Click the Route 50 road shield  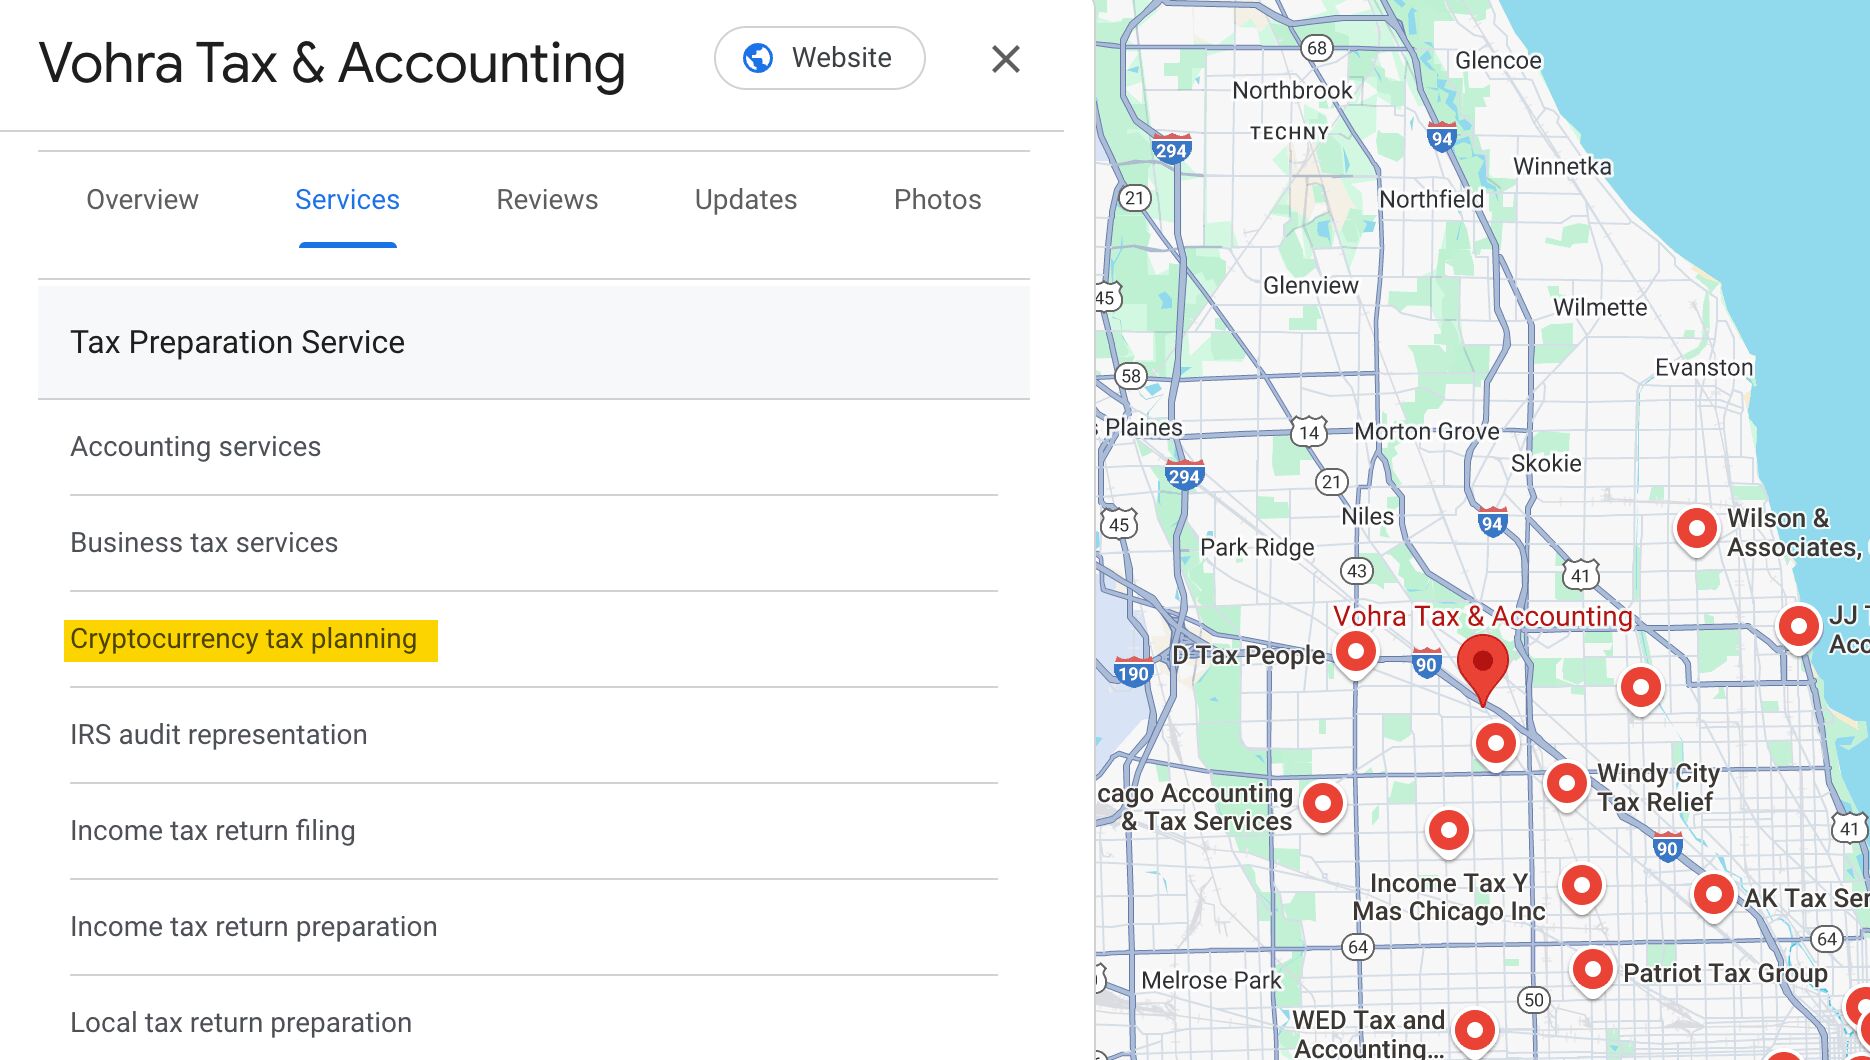(x=1534, y=1000)
